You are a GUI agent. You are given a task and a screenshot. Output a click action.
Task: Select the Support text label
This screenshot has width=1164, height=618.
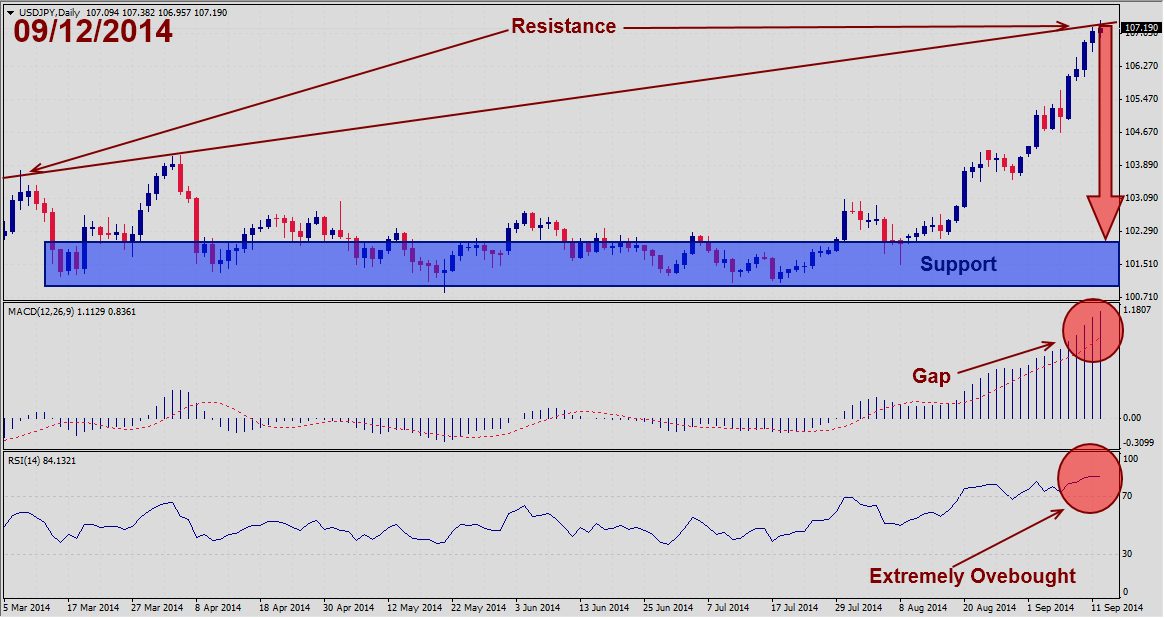[957, 265]
